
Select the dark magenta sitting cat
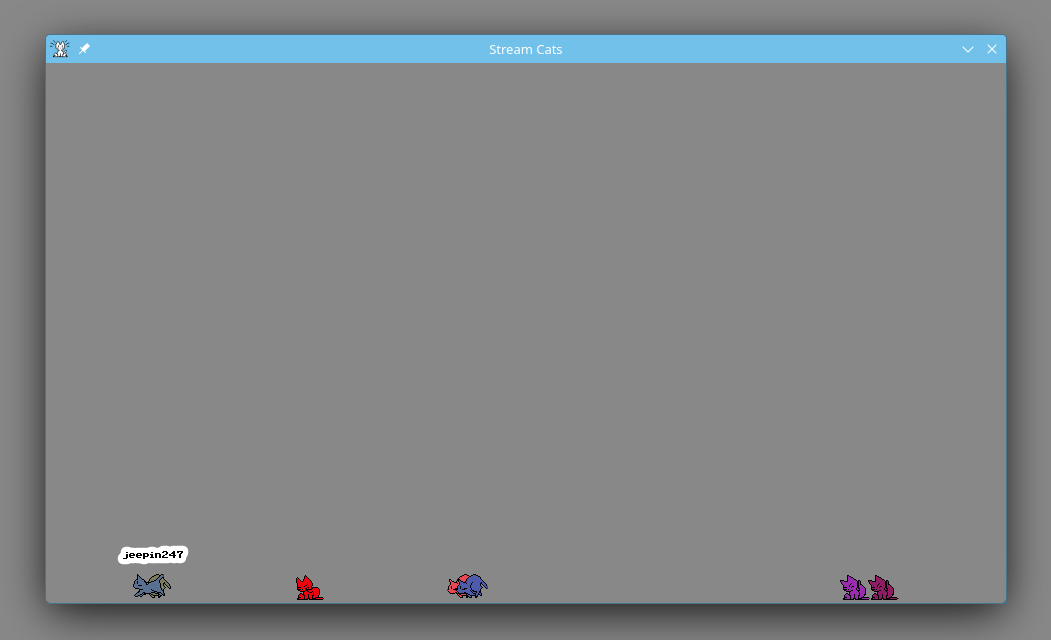tap(883, 588)
